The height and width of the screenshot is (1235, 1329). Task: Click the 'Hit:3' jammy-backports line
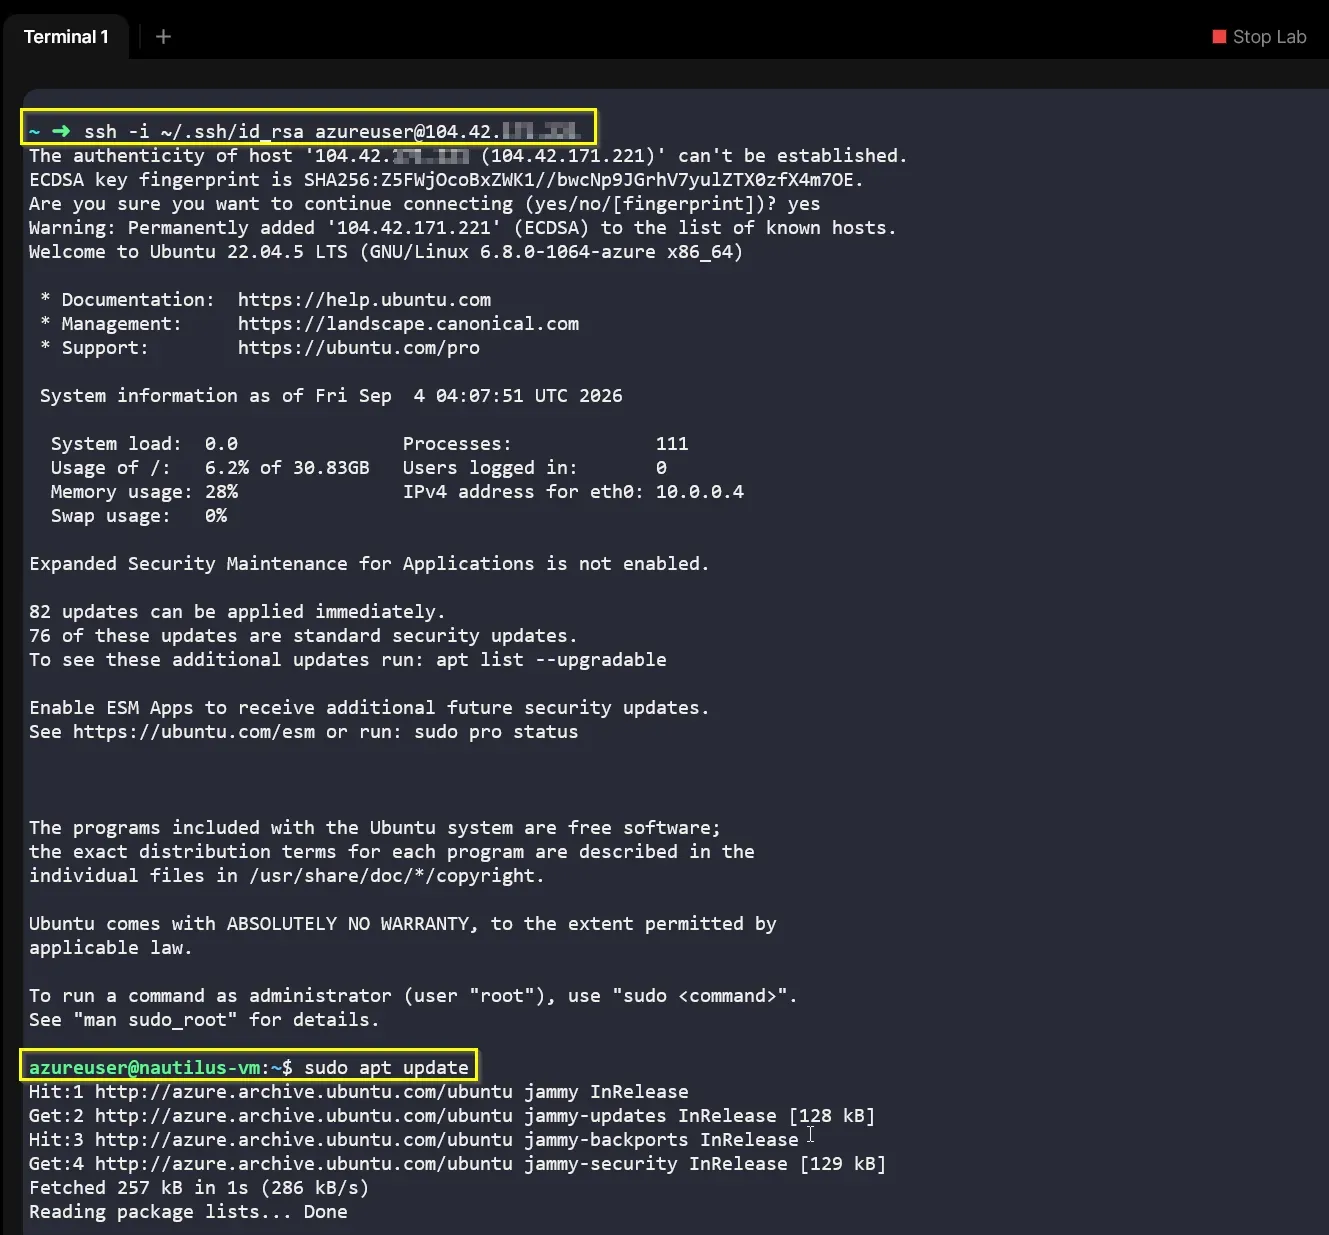pos(413,1140)
